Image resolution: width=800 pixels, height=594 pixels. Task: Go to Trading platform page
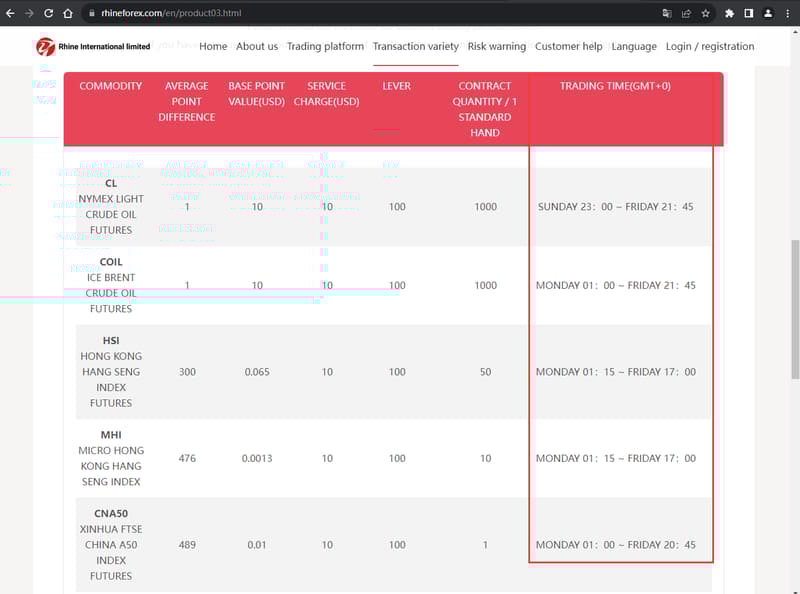click(x=325, y=46)
